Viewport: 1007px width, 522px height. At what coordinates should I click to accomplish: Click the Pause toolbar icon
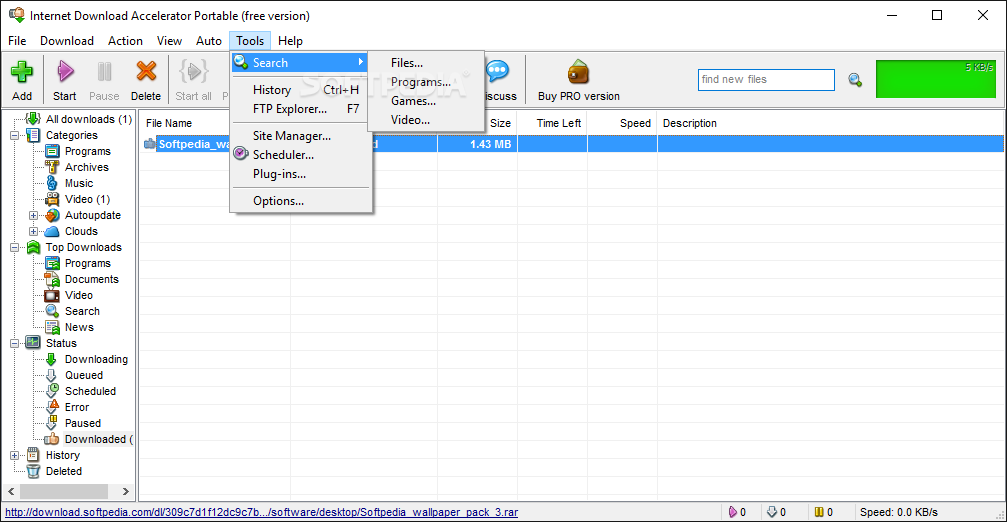(104, 71)
